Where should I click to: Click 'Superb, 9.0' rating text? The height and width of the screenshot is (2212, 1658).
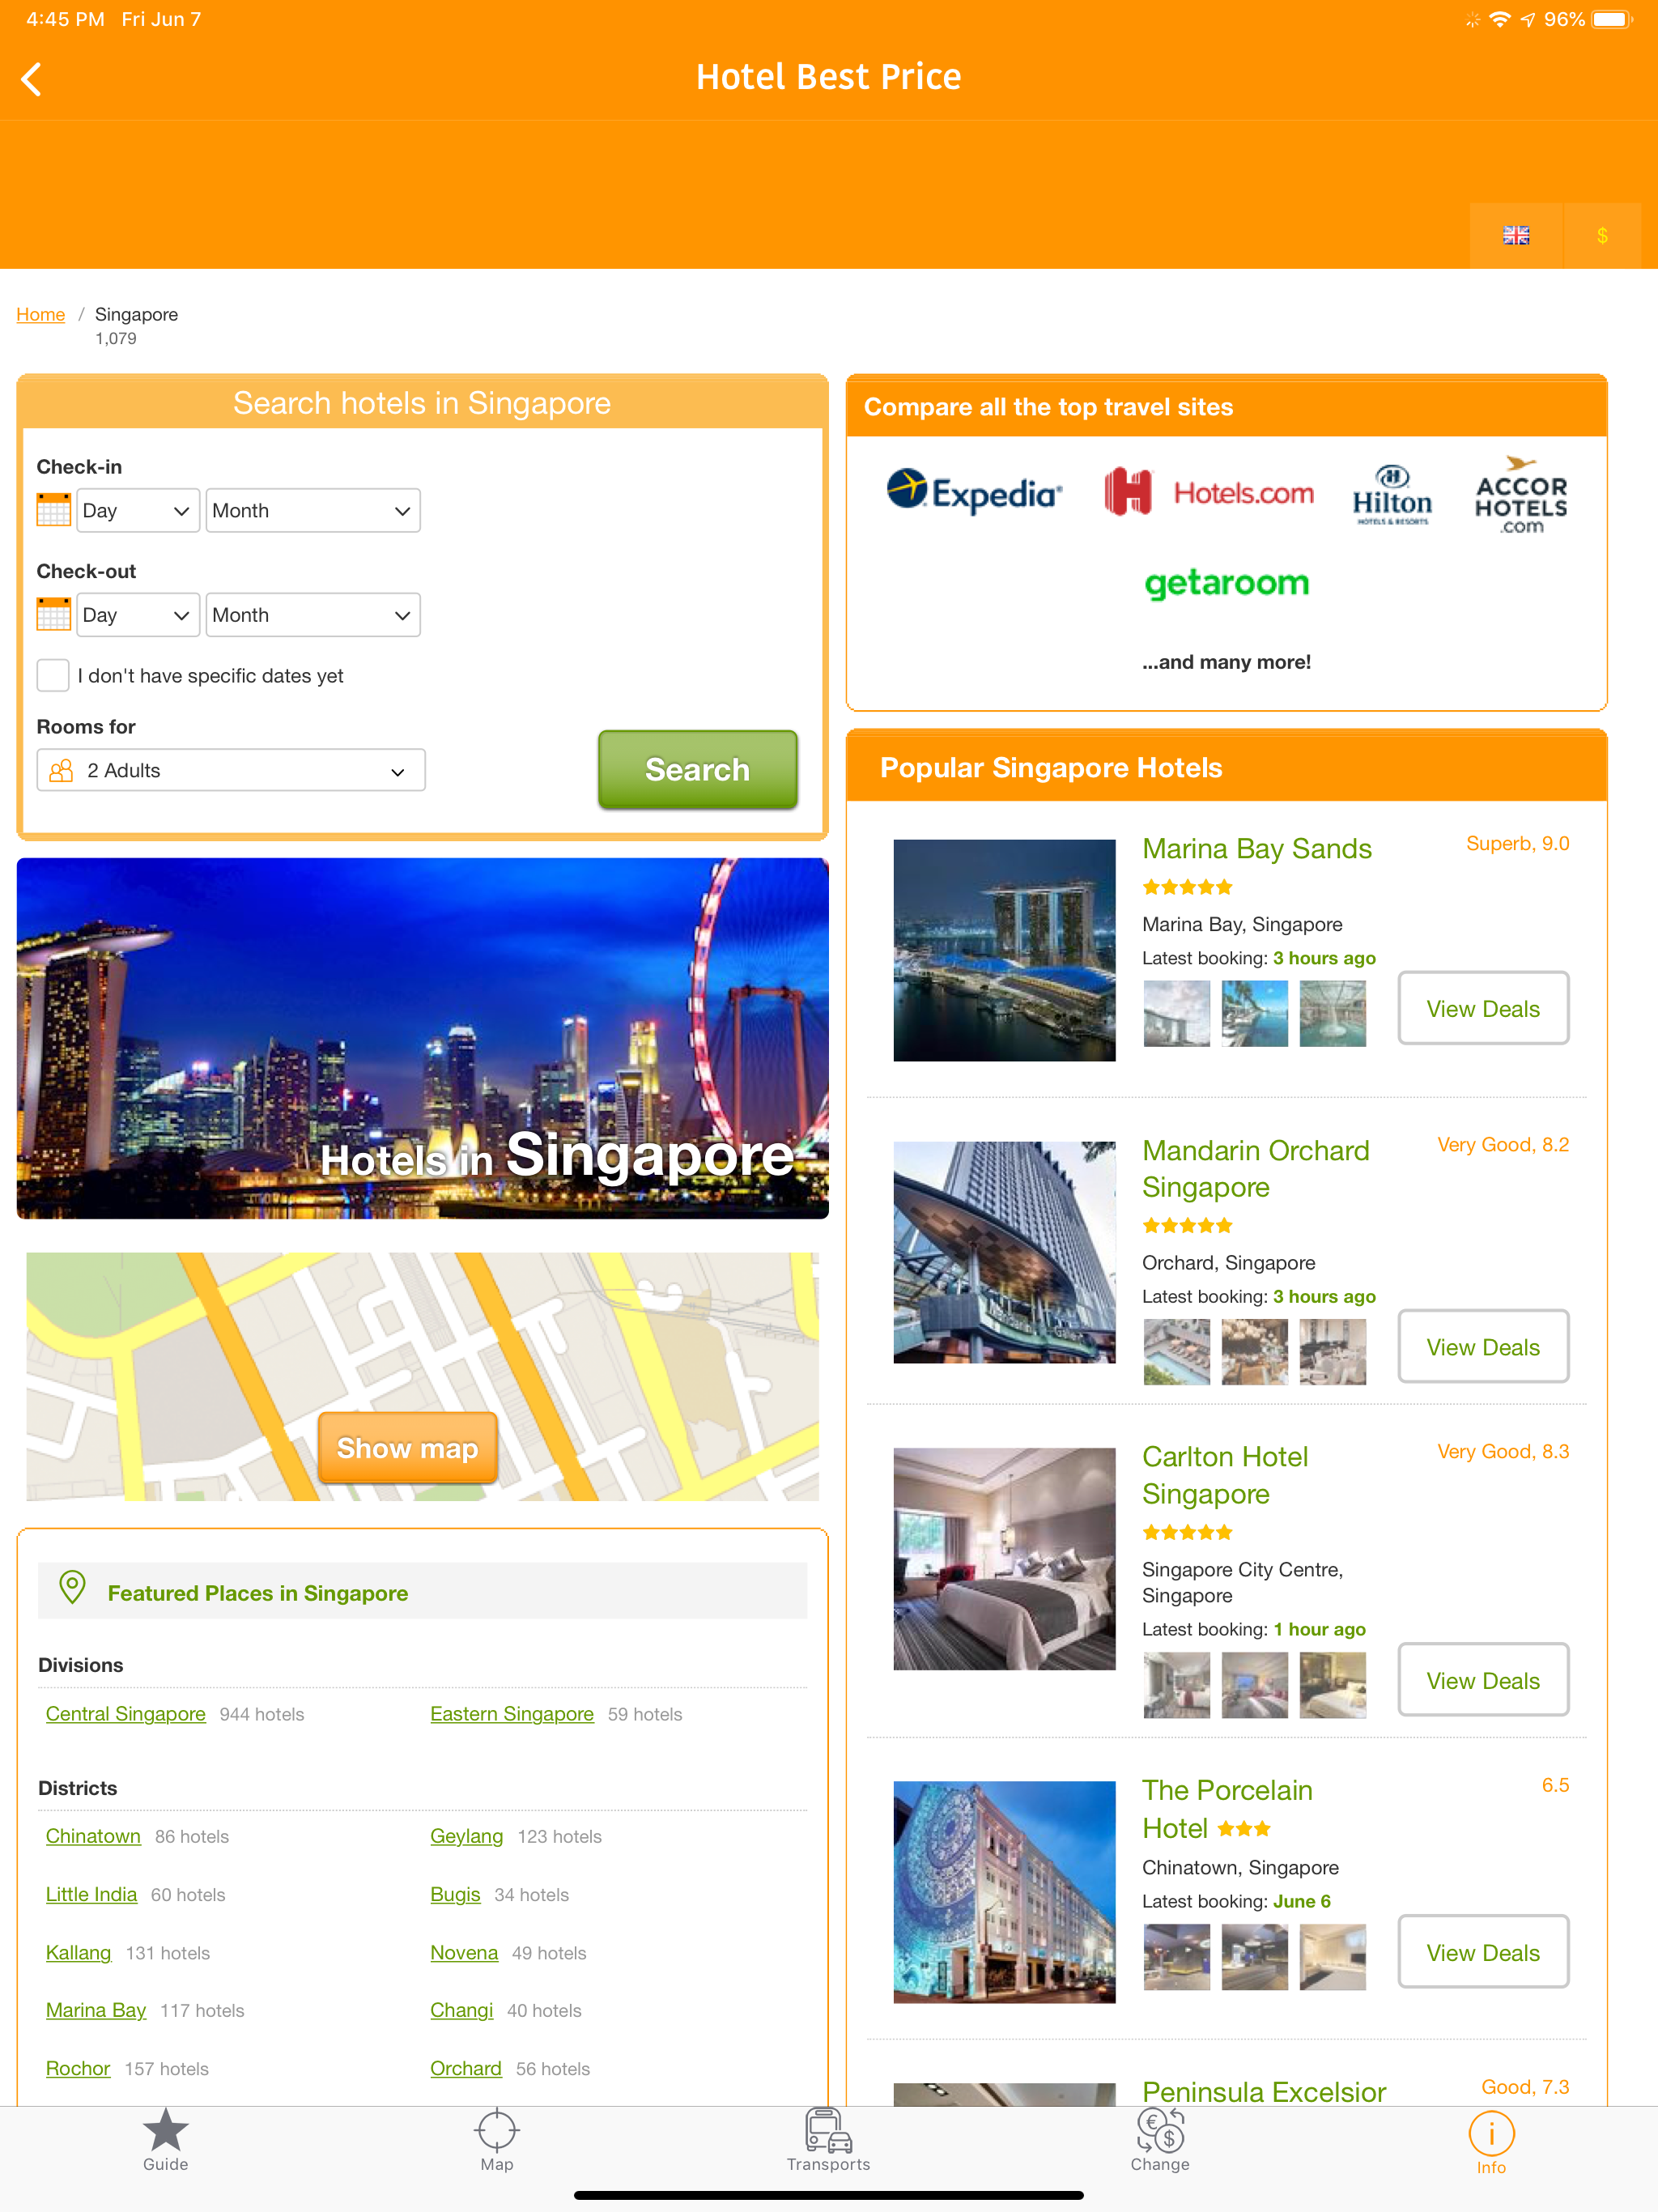(1517, 843)
